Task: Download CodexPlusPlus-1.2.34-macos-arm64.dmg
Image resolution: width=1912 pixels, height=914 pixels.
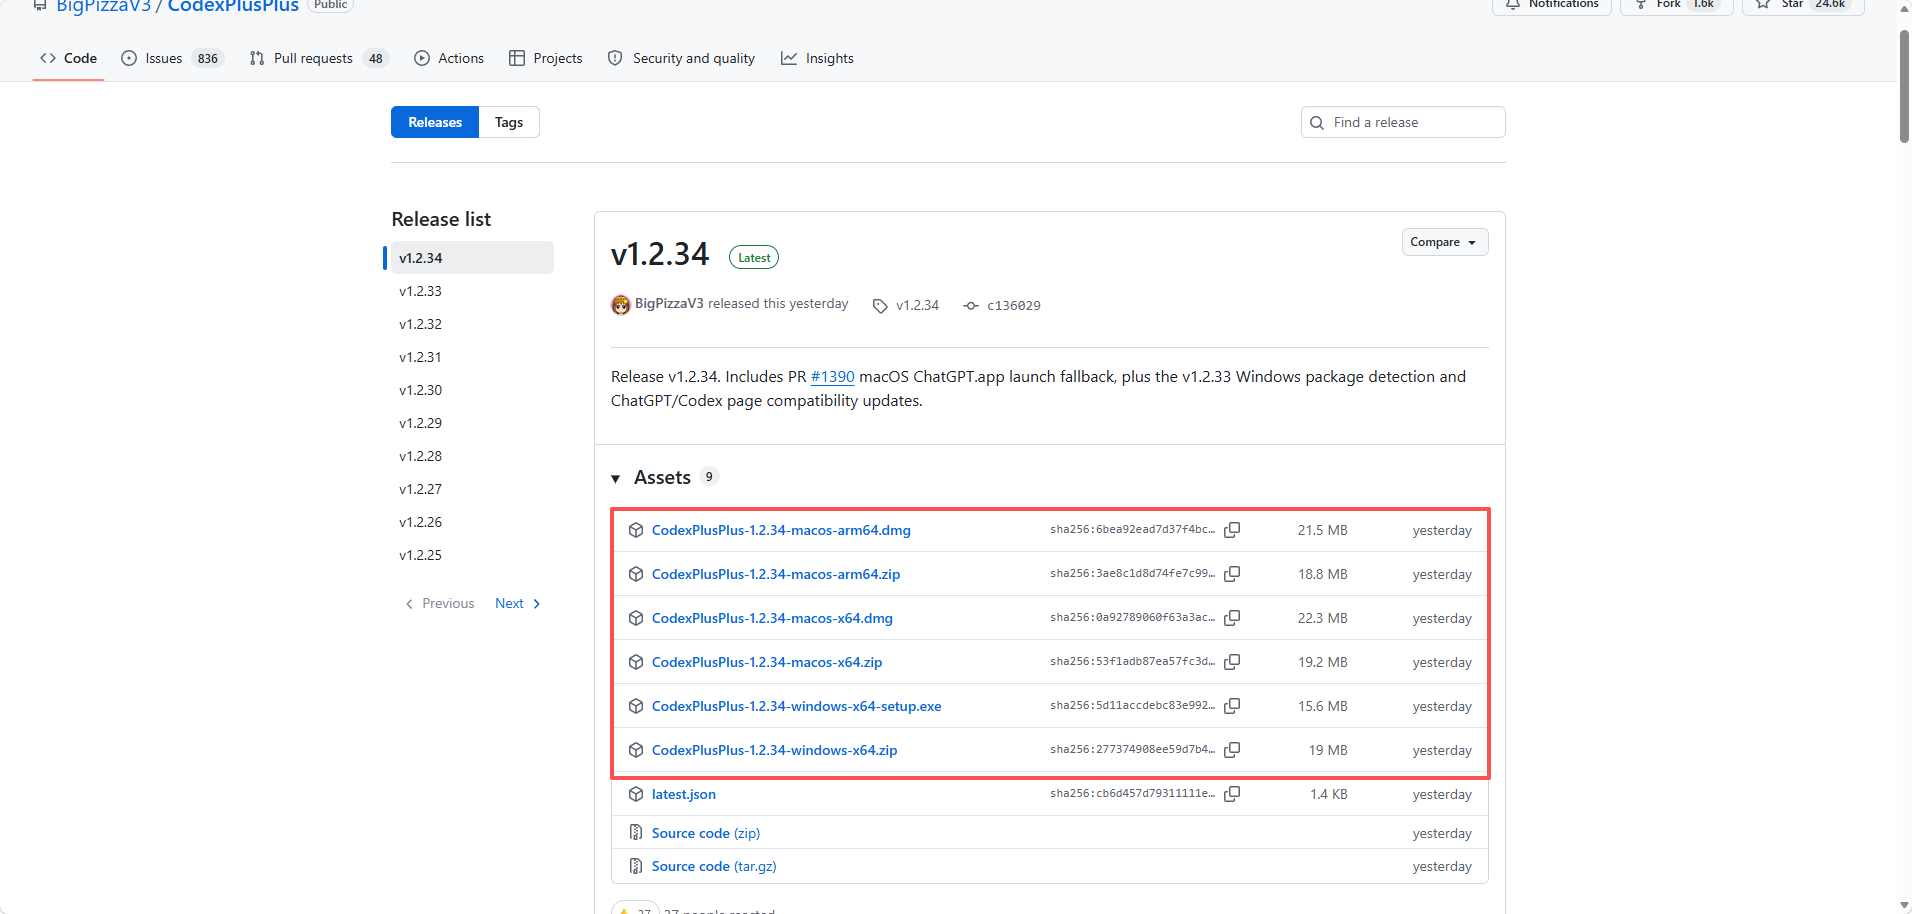Action: click(x=781, y=530)
